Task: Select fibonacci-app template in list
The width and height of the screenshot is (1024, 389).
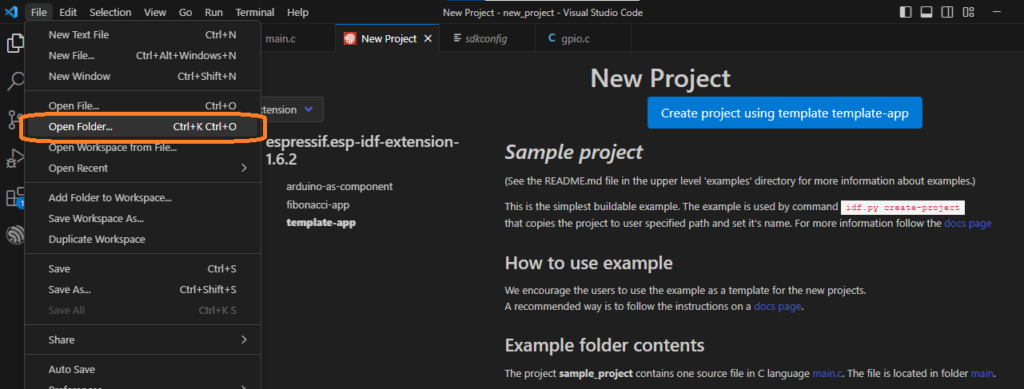Action: click(317, 204)
